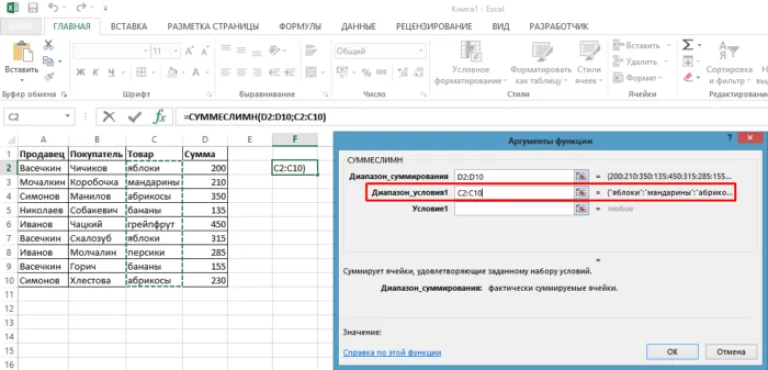768x370 pixels.
Task: Confirm formula entry with checkmark icon
Action: point(134,117)
